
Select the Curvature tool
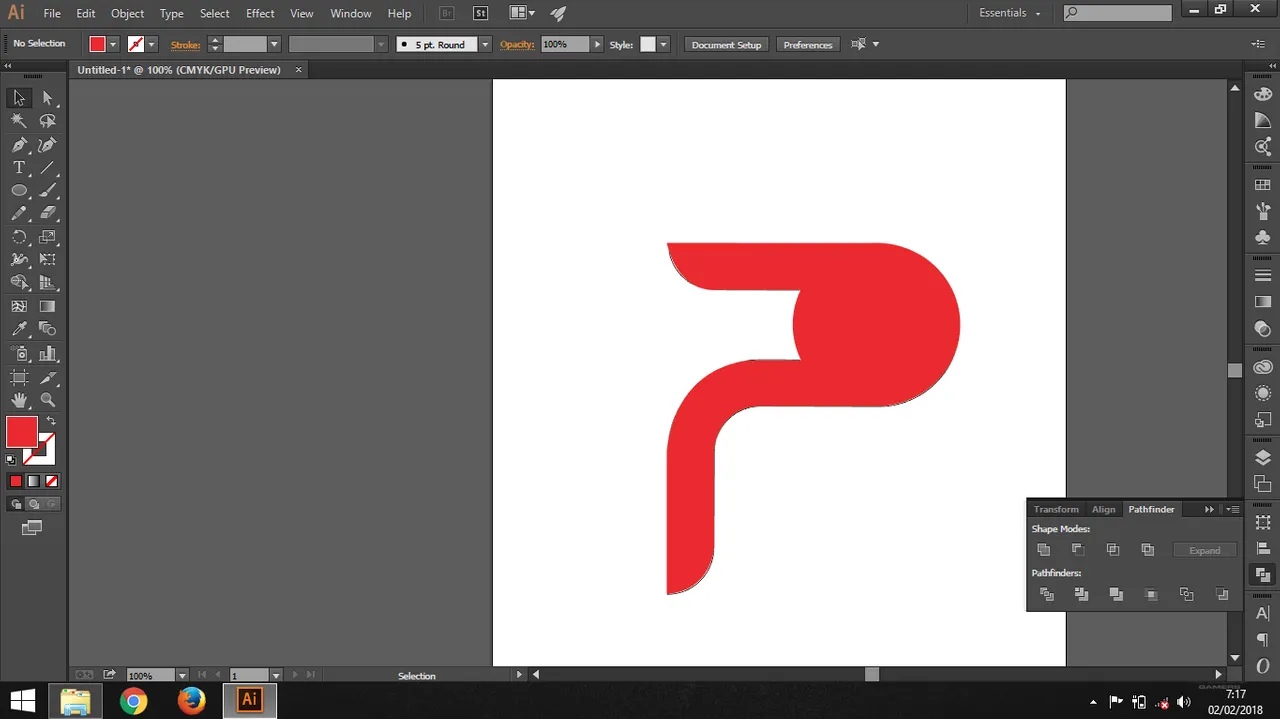(x=47, y=145)
